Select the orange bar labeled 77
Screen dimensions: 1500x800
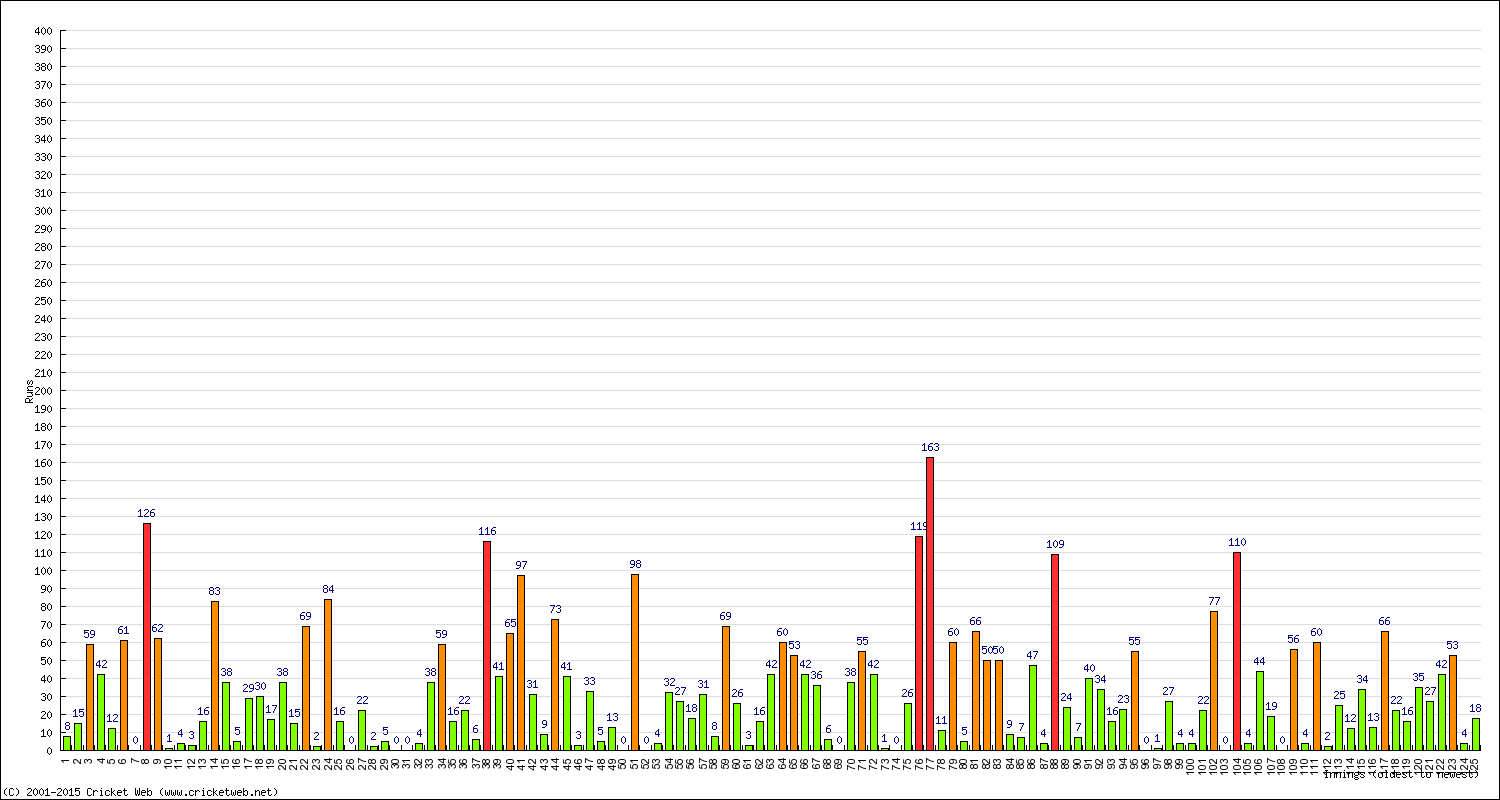click(1214, 680)
